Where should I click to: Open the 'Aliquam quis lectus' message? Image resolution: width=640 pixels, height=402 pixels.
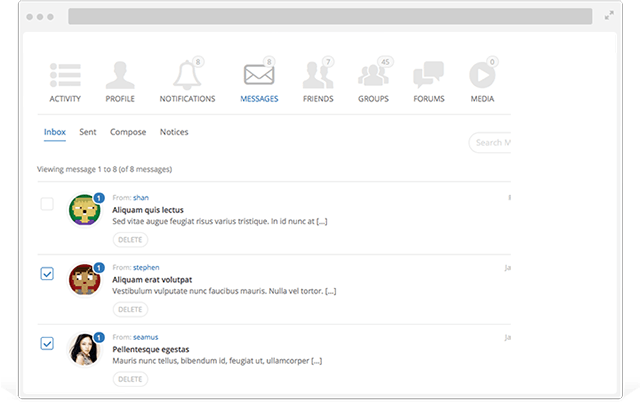150,210
